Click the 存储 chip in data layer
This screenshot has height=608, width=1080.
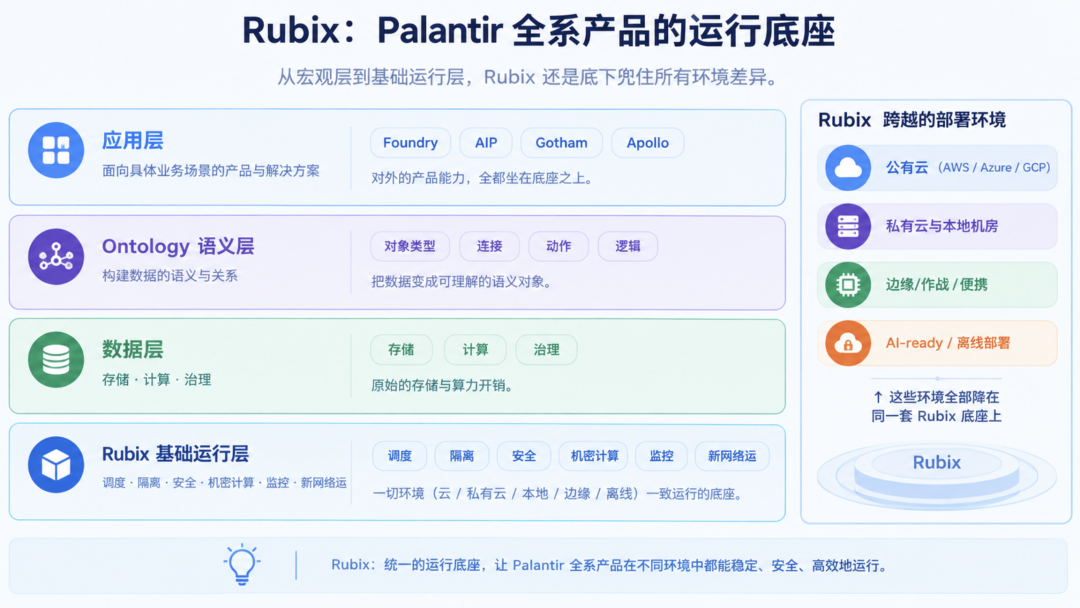click(402, 350)
